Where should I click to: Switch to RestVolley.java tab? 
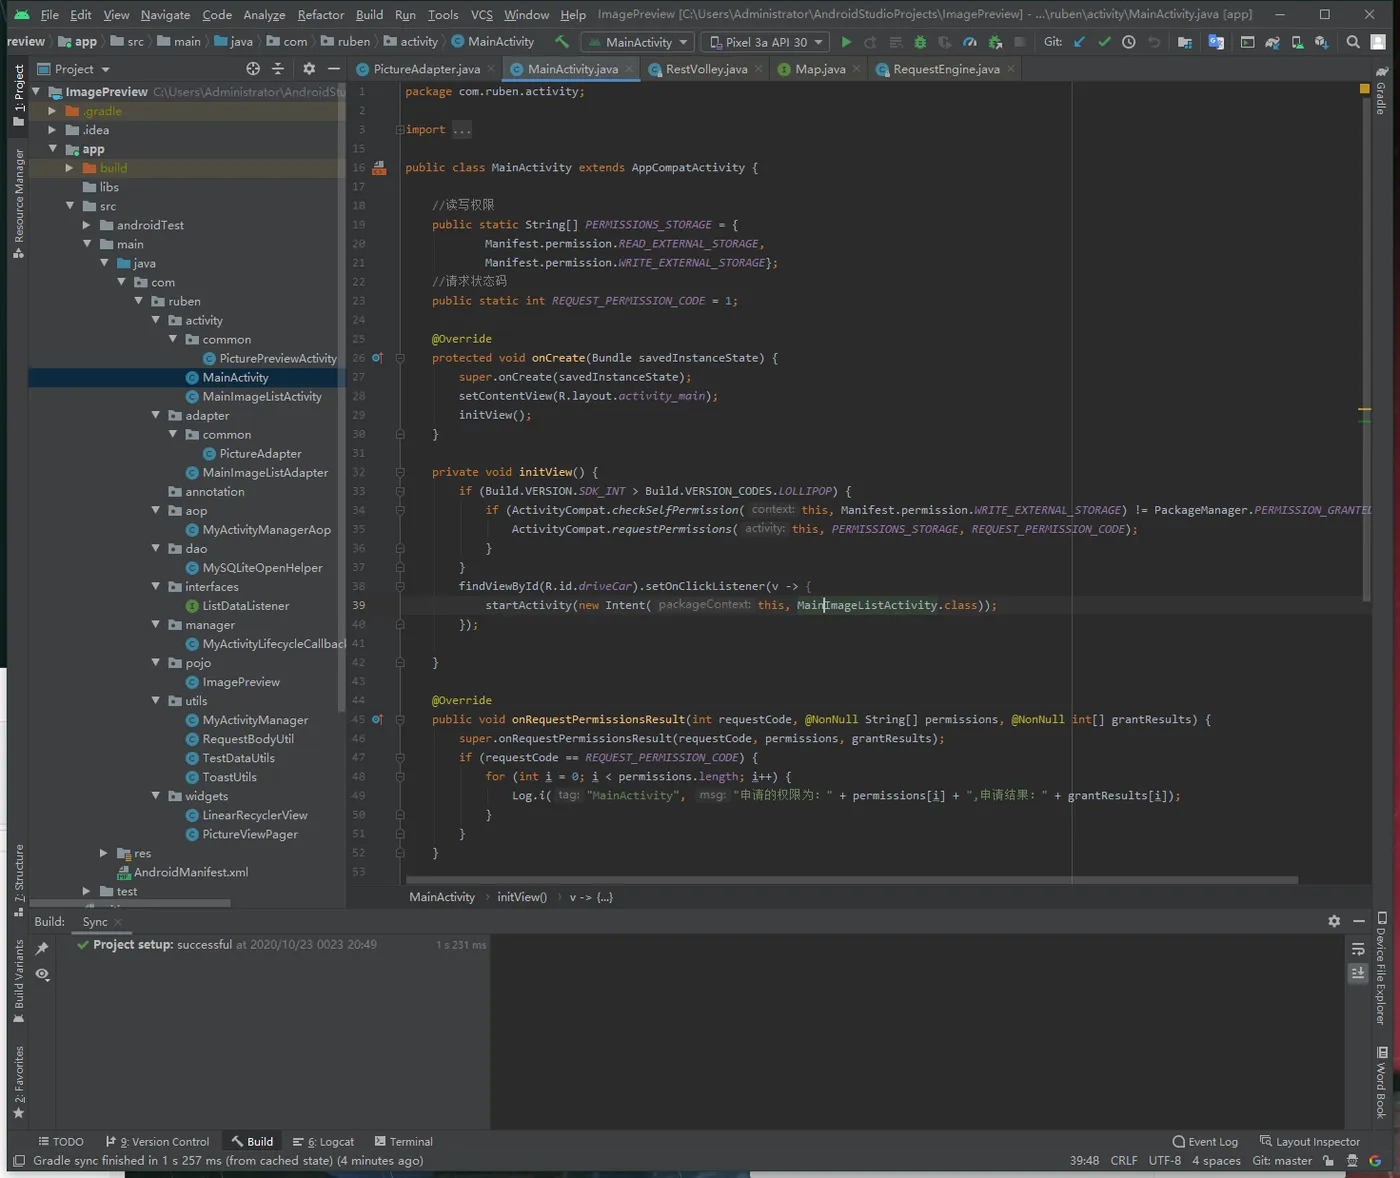(706, 69)
